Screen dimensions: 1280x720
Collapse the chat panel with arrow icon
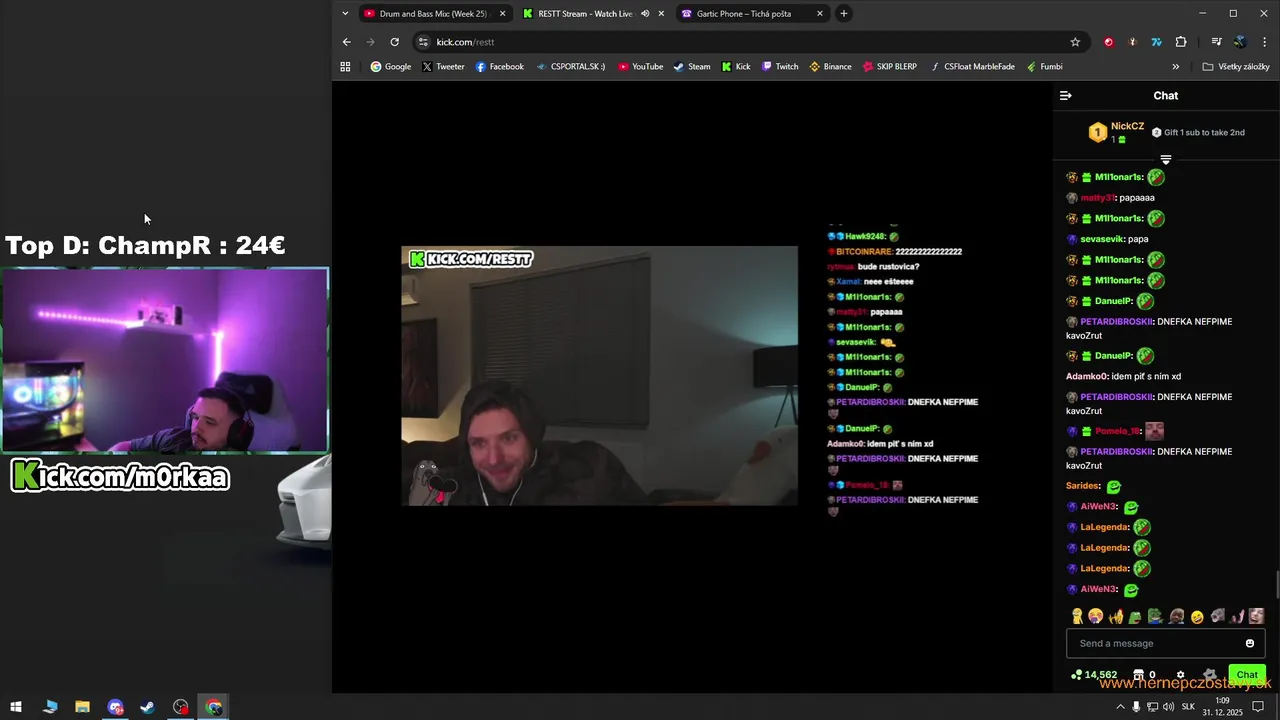(1066, 96)
